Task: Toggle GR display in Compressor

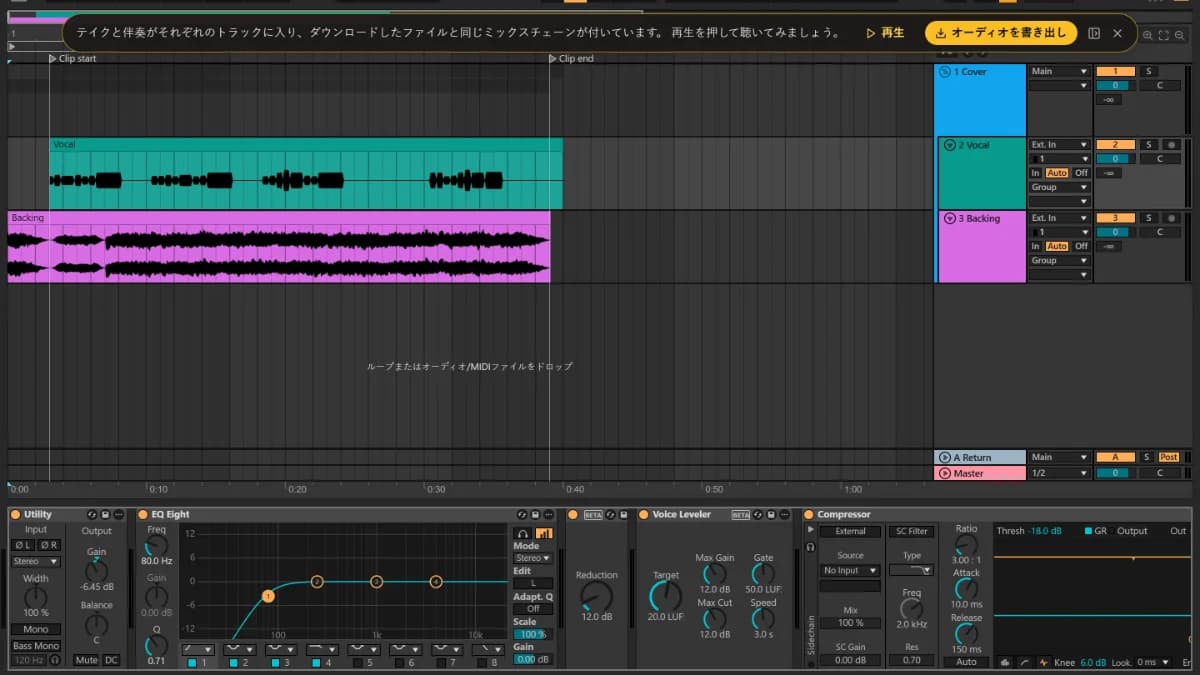Action: pos(1088,531)
